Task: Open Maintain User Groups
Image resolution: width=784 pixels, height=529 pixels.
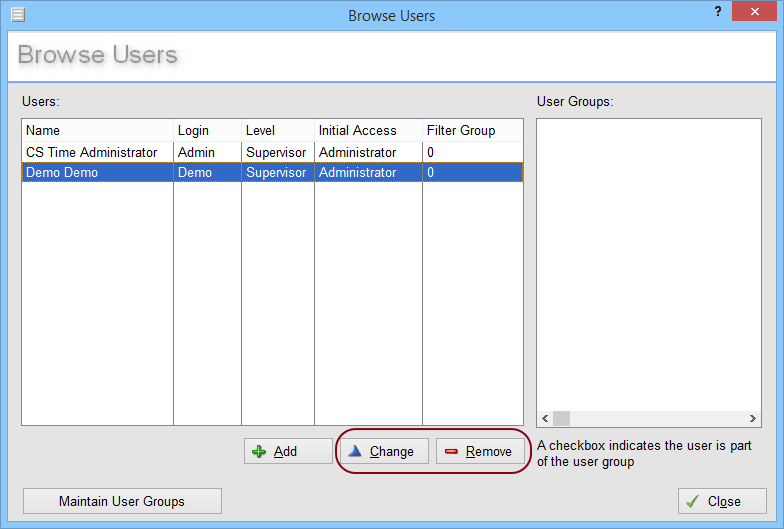Action: [122, 501]
